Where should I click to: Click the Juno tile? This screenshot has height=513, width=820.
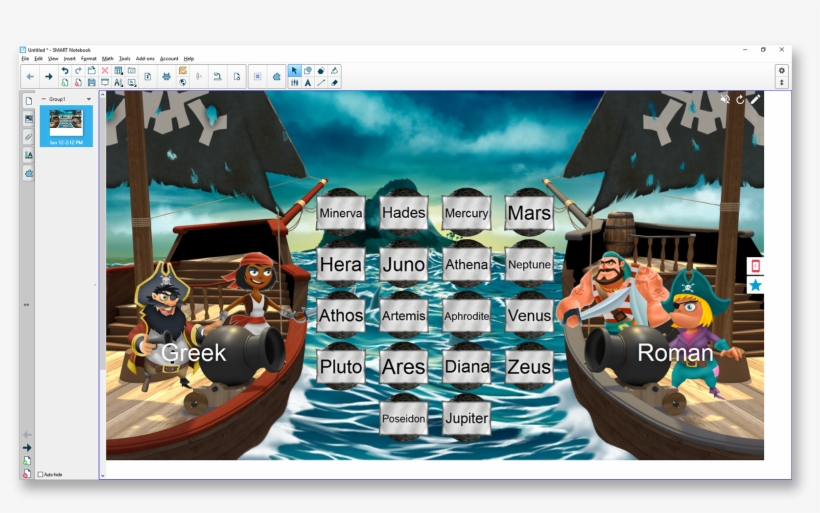click(404, 264)
